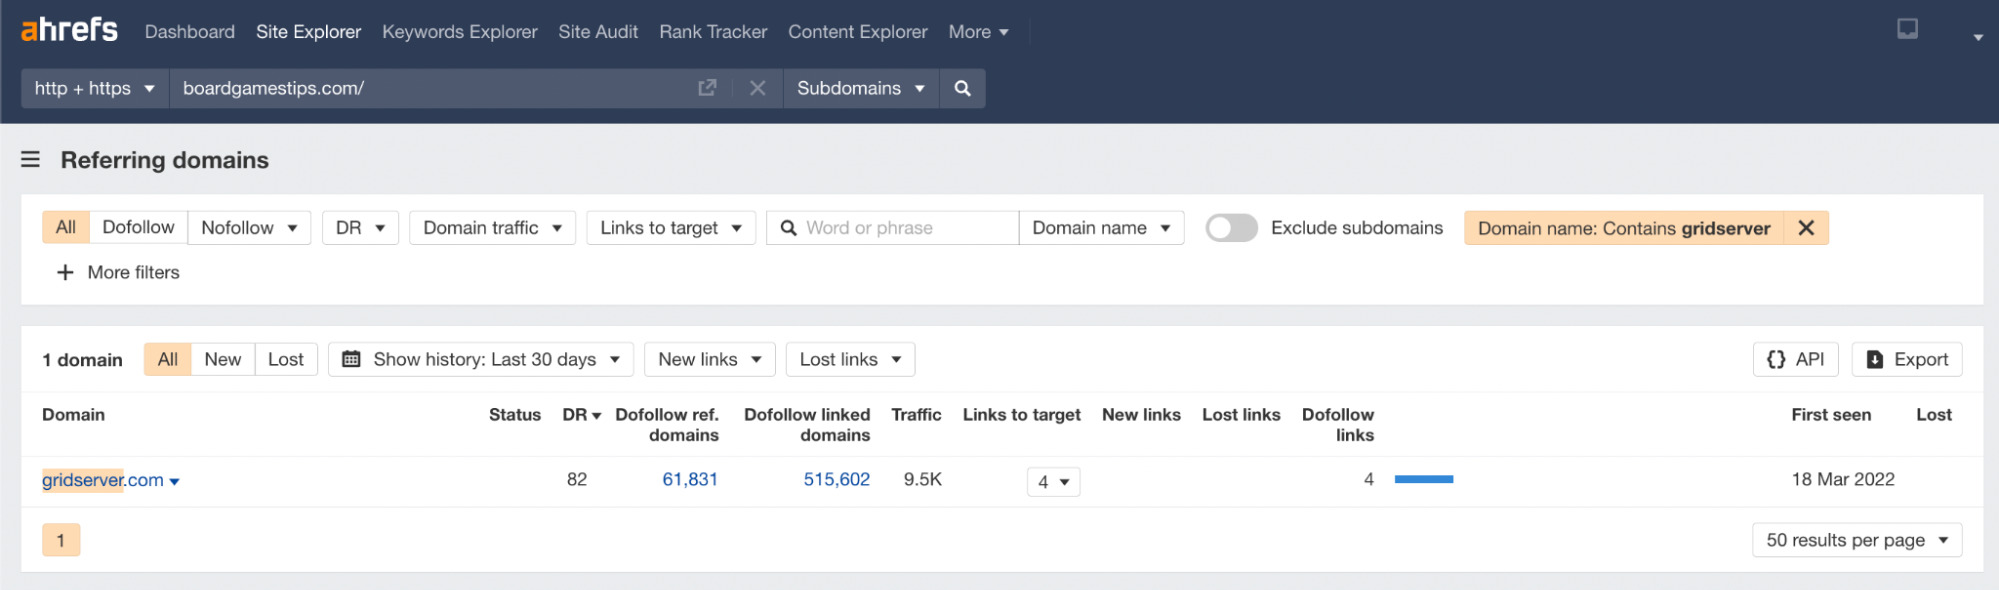Click the monitor icon in header
This screenshot has height=590, width=1999.
pyautogui.click(x=1907, y=30)
